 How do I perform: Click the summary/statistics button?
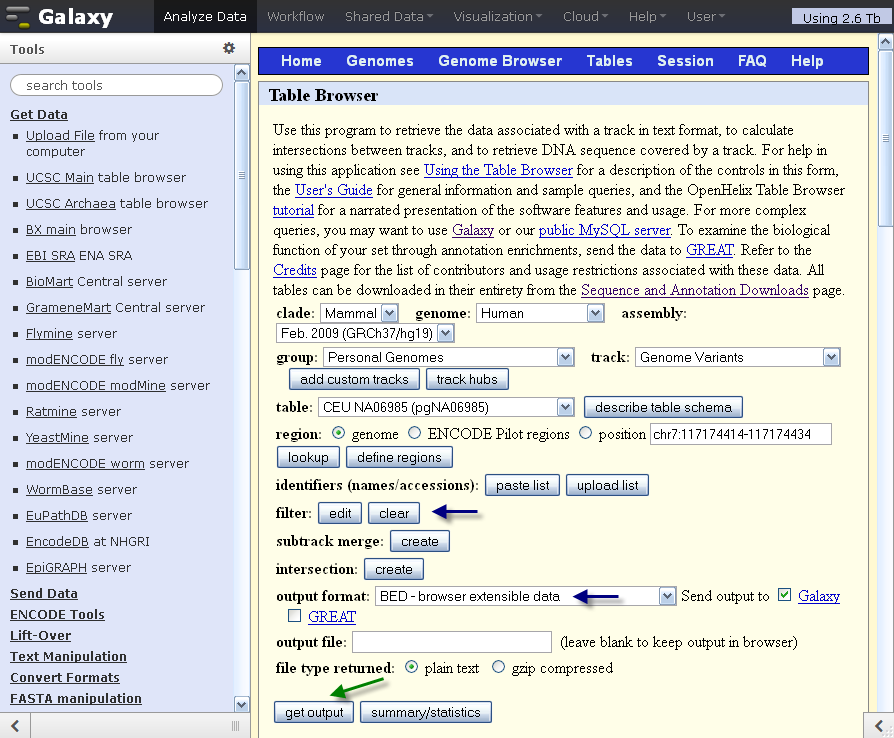pos(426,712)
